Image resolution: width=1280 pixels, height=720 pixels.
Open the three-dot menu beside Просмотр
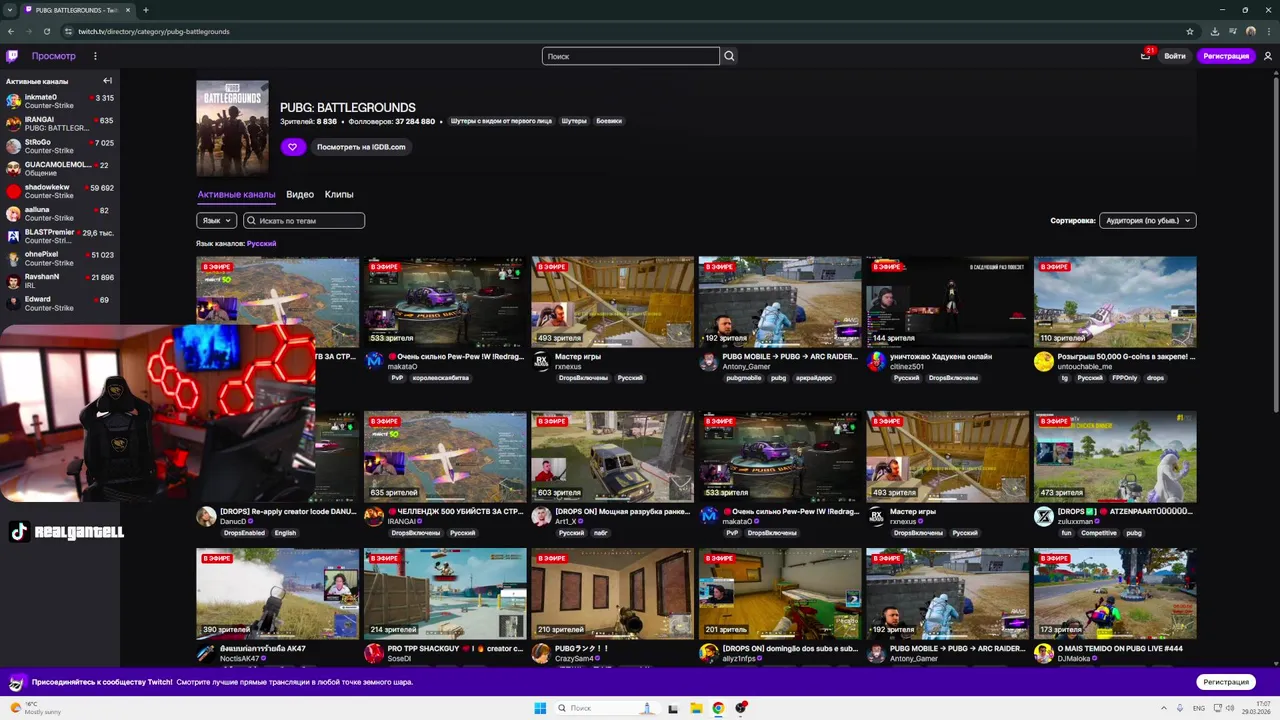click(x=95, y=56)
